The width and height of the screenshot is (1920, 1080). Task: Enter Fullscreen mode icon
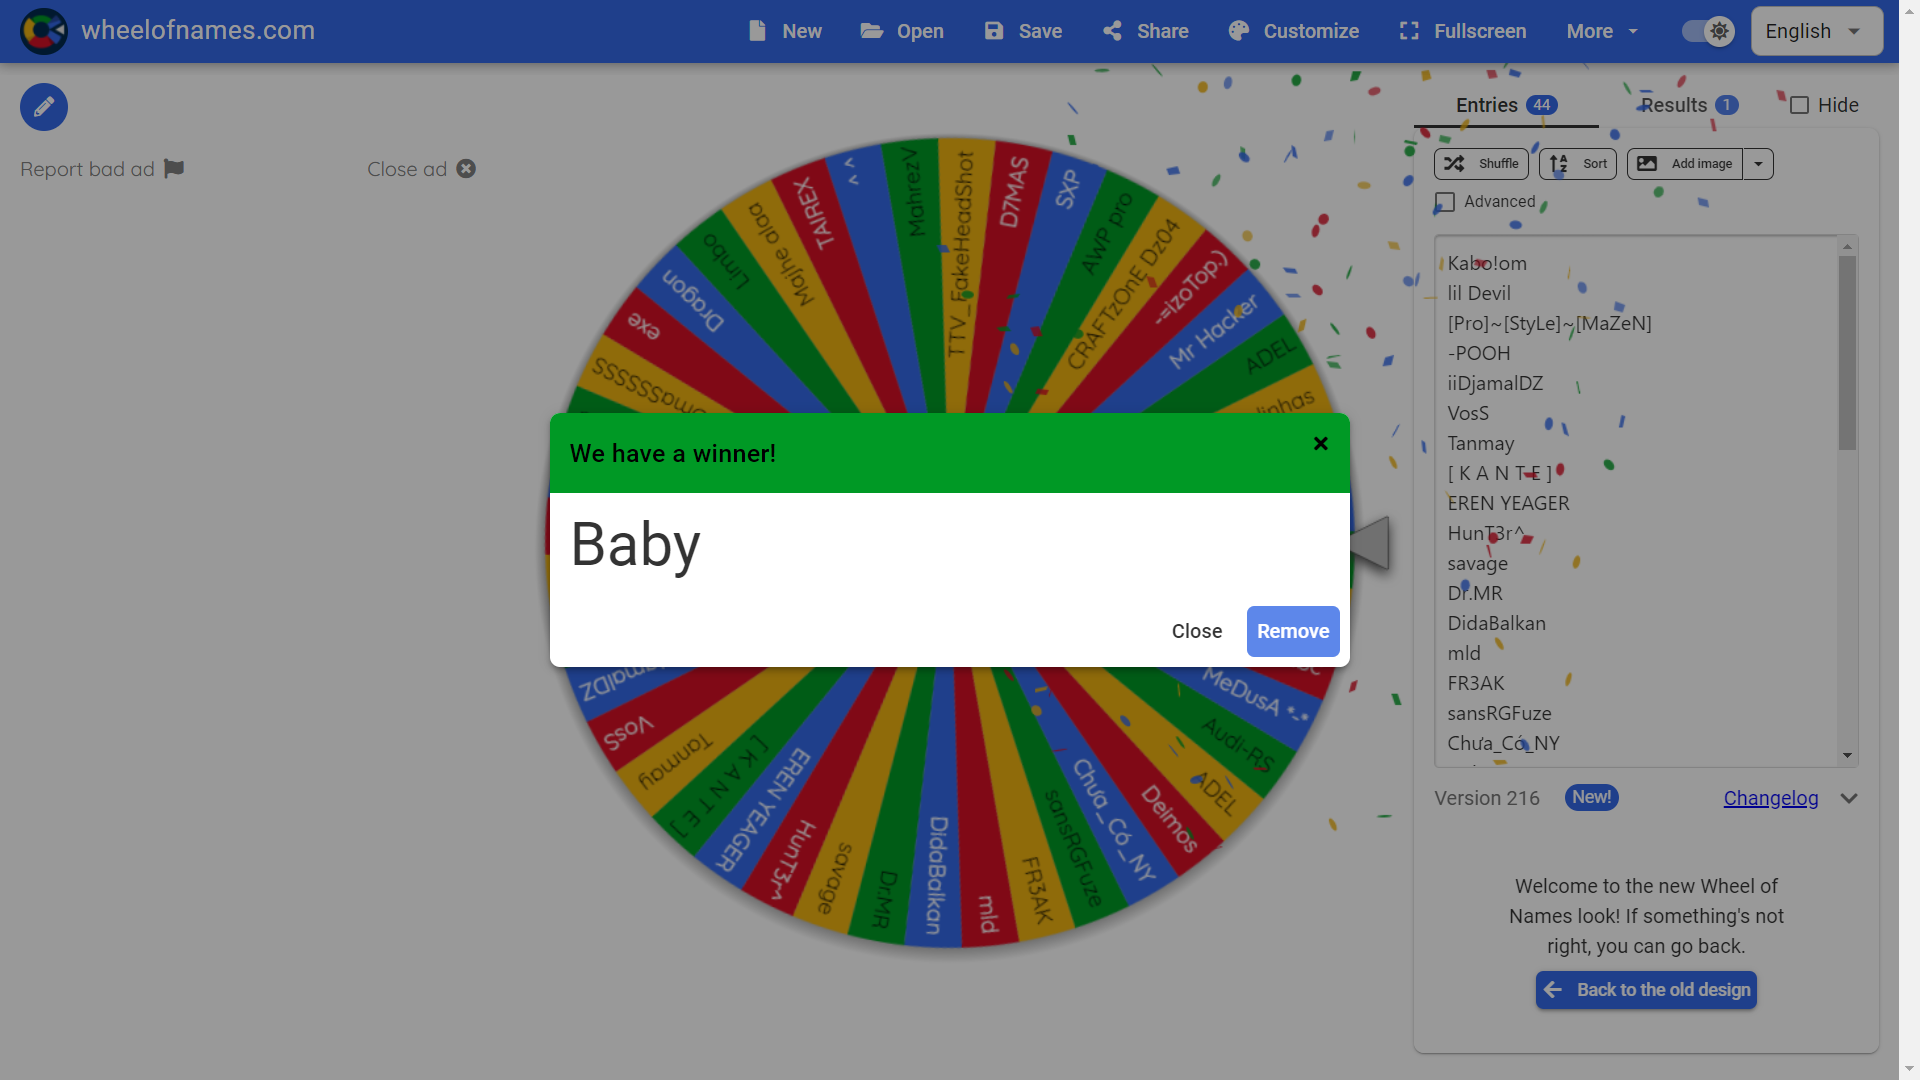(x=1409, y=31)
